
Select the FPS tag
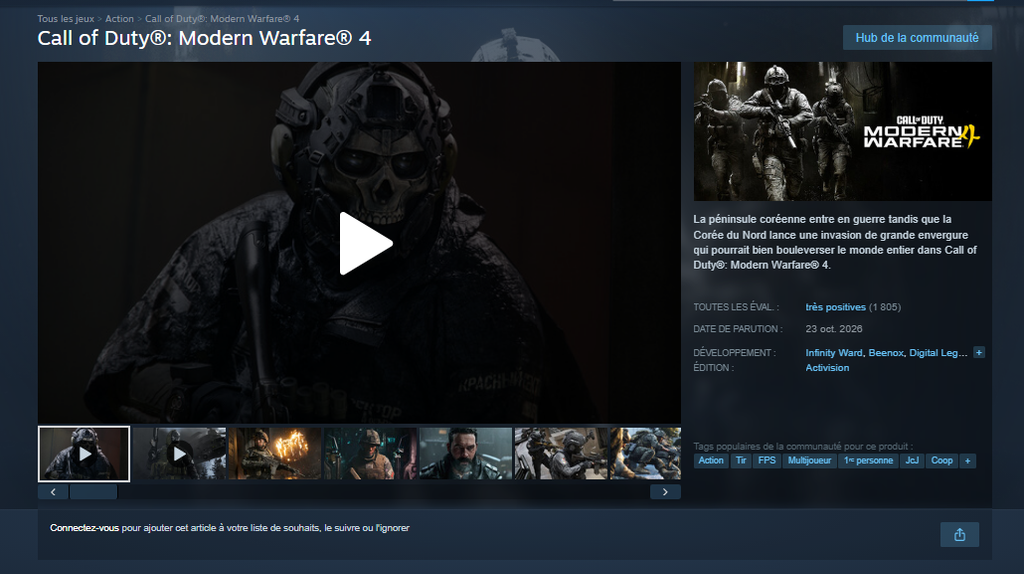767,461
